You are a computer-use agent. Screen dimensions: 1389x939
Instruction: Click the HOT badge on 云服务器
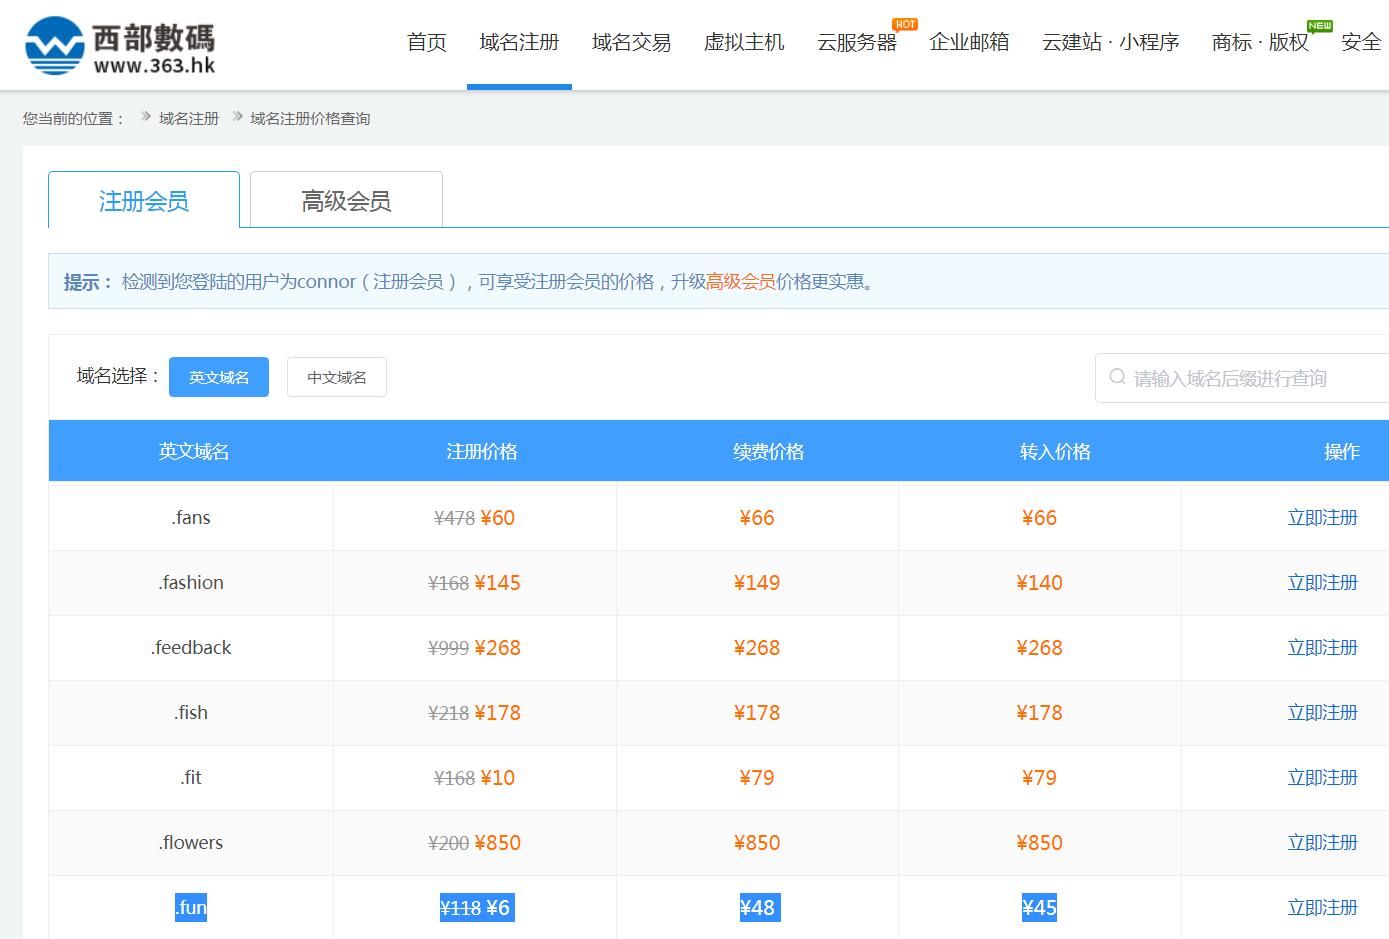[905, 24]
